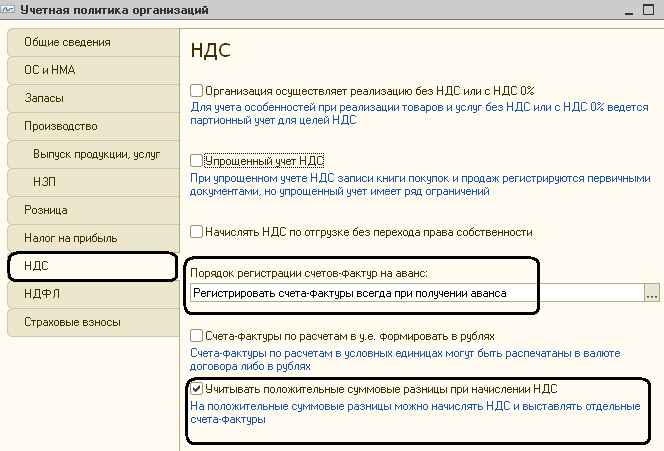Switch to the ОС и НМА tab
The width and height of the screenshot is (664, 451).
93,70
